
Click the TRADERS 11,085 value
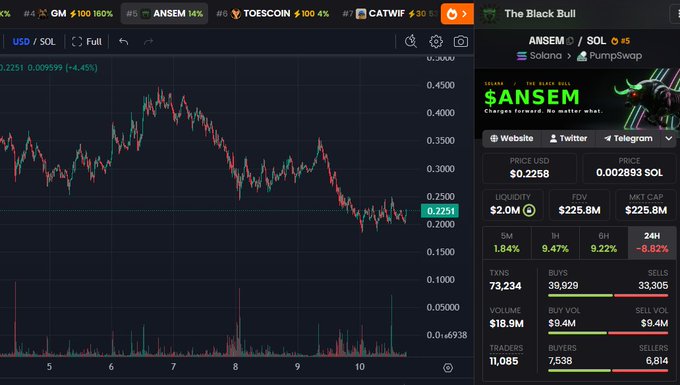(503, 361)
